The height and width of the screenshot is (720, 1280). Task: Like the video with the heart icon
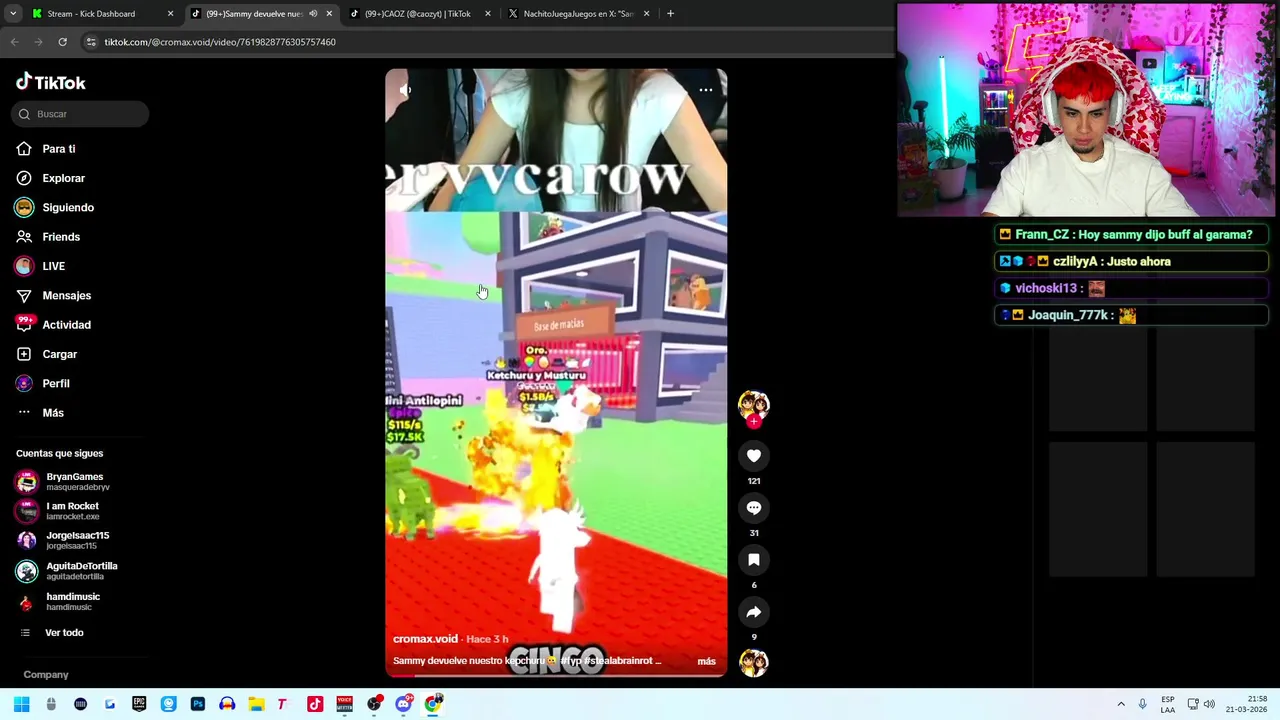click(754, 456)
